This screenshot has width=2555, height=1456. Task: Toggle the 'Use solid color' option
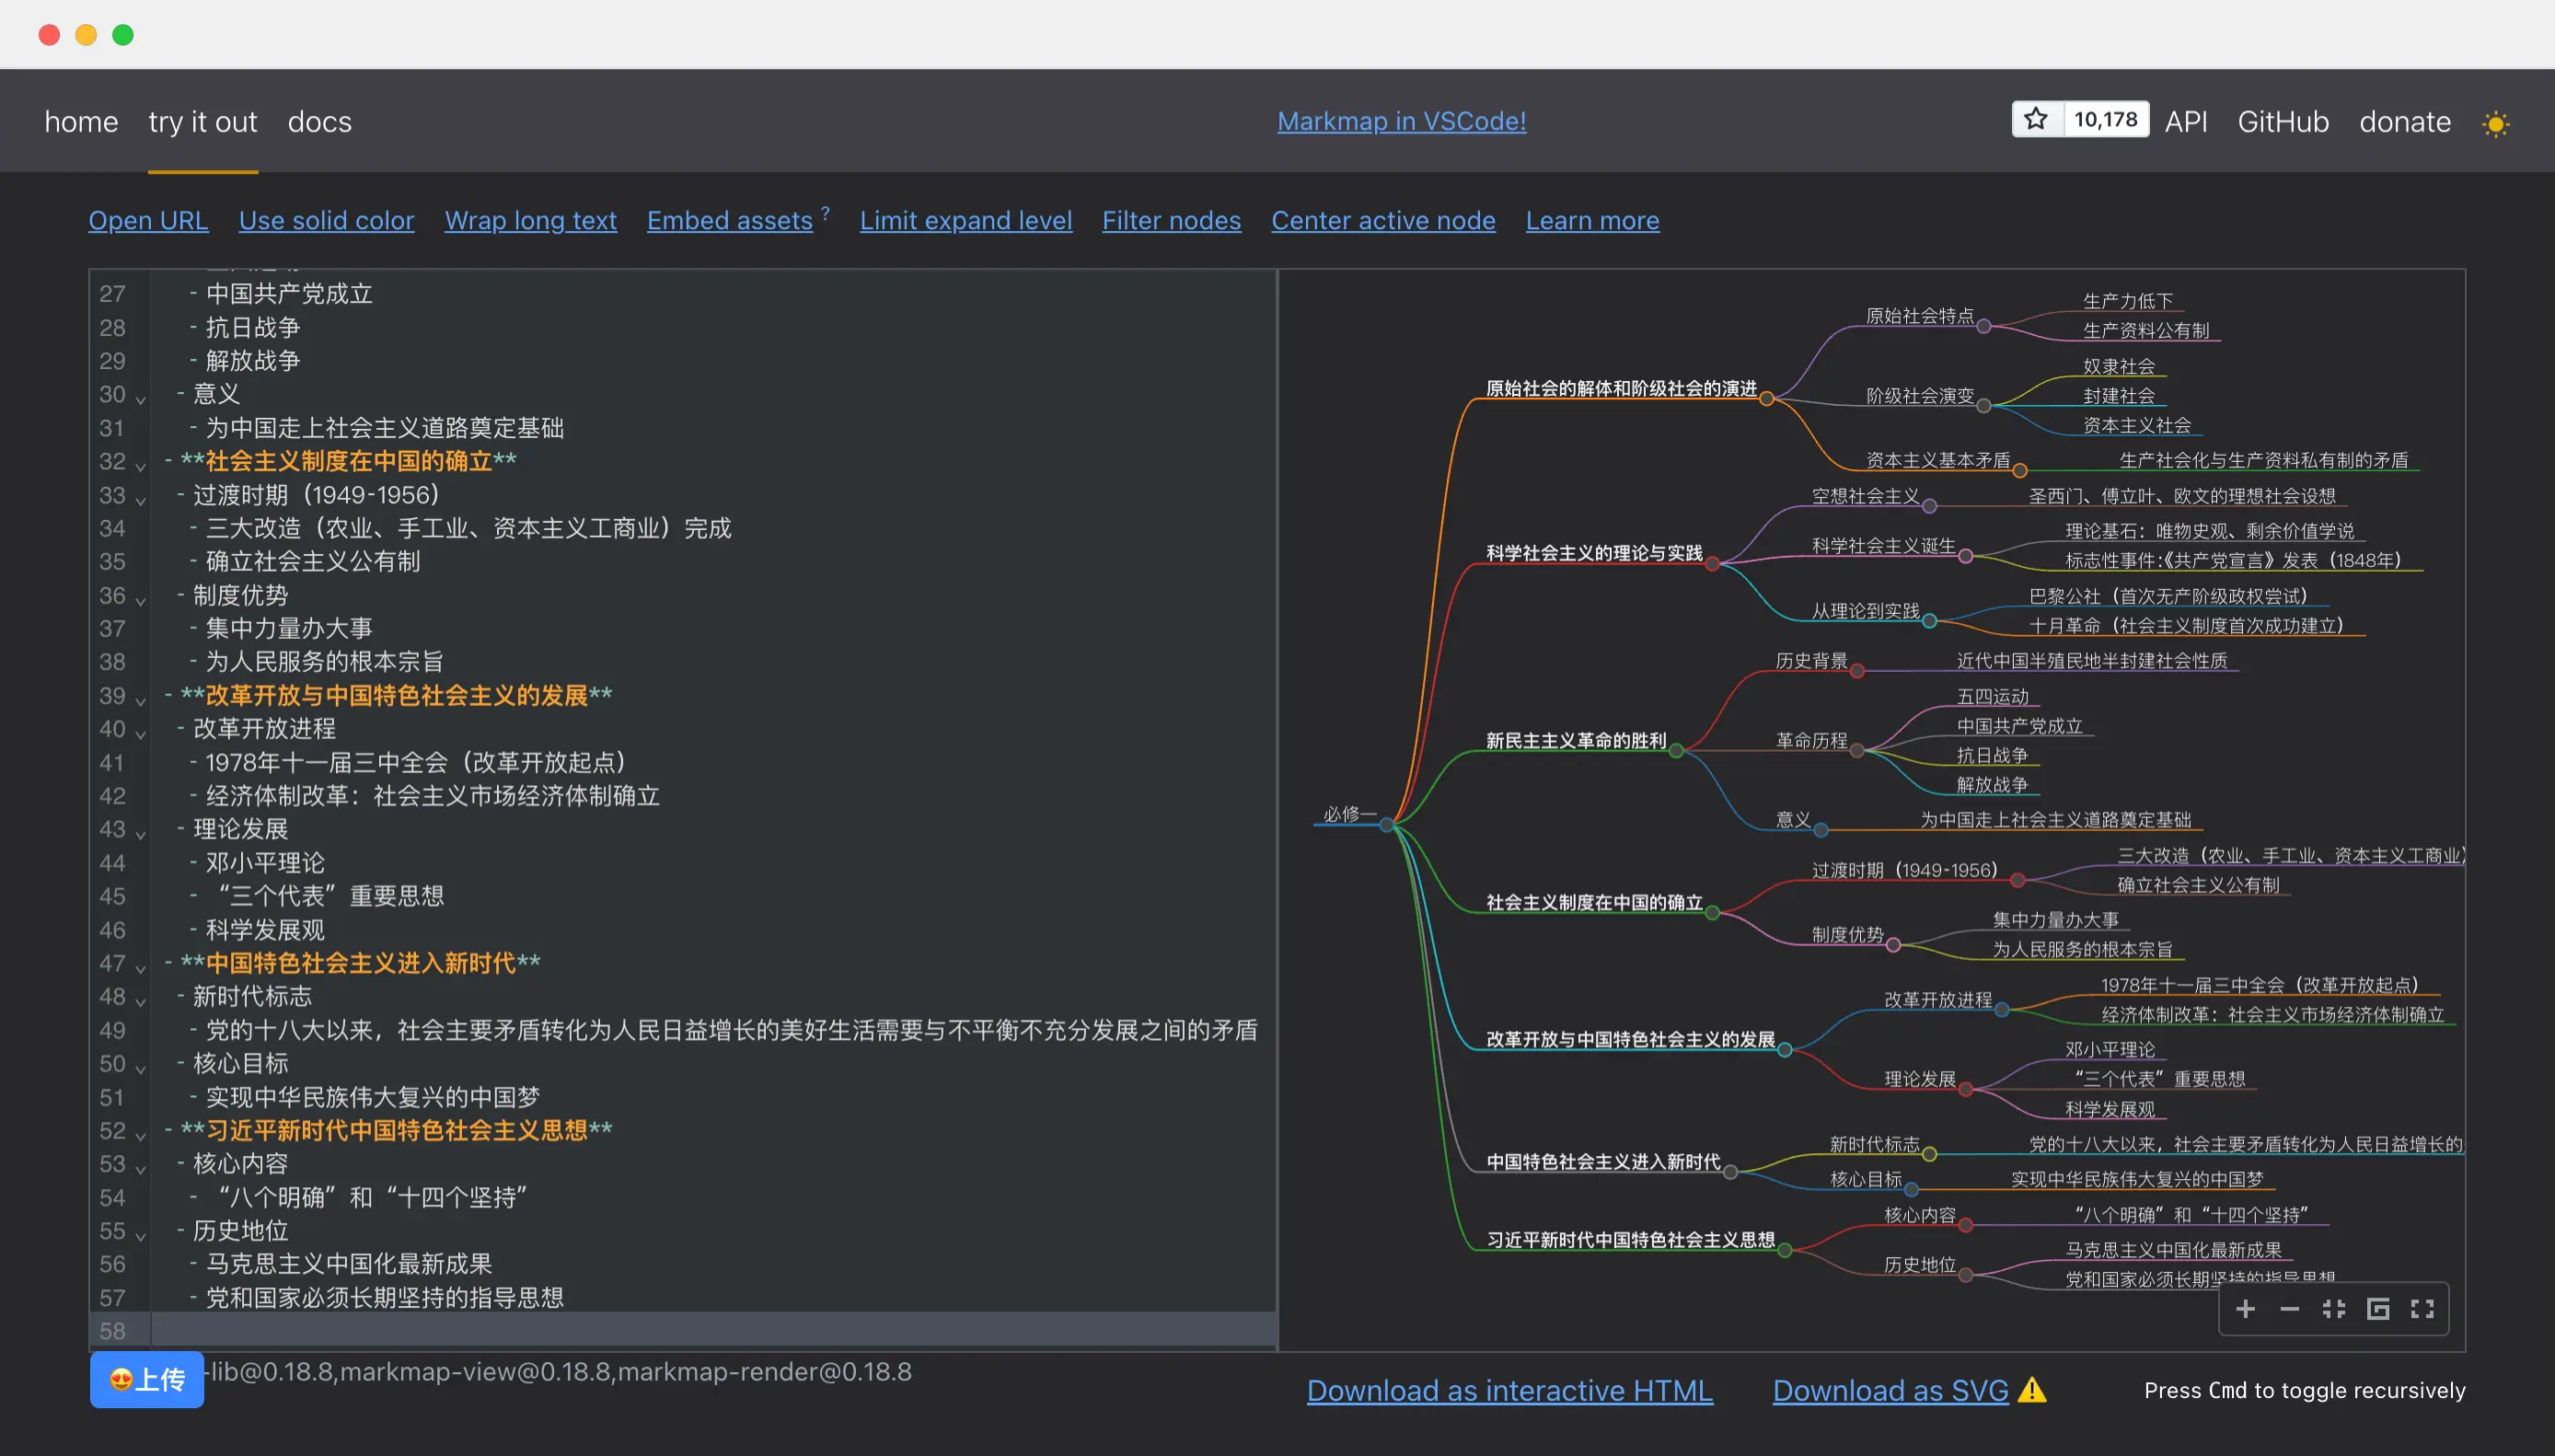327,219
